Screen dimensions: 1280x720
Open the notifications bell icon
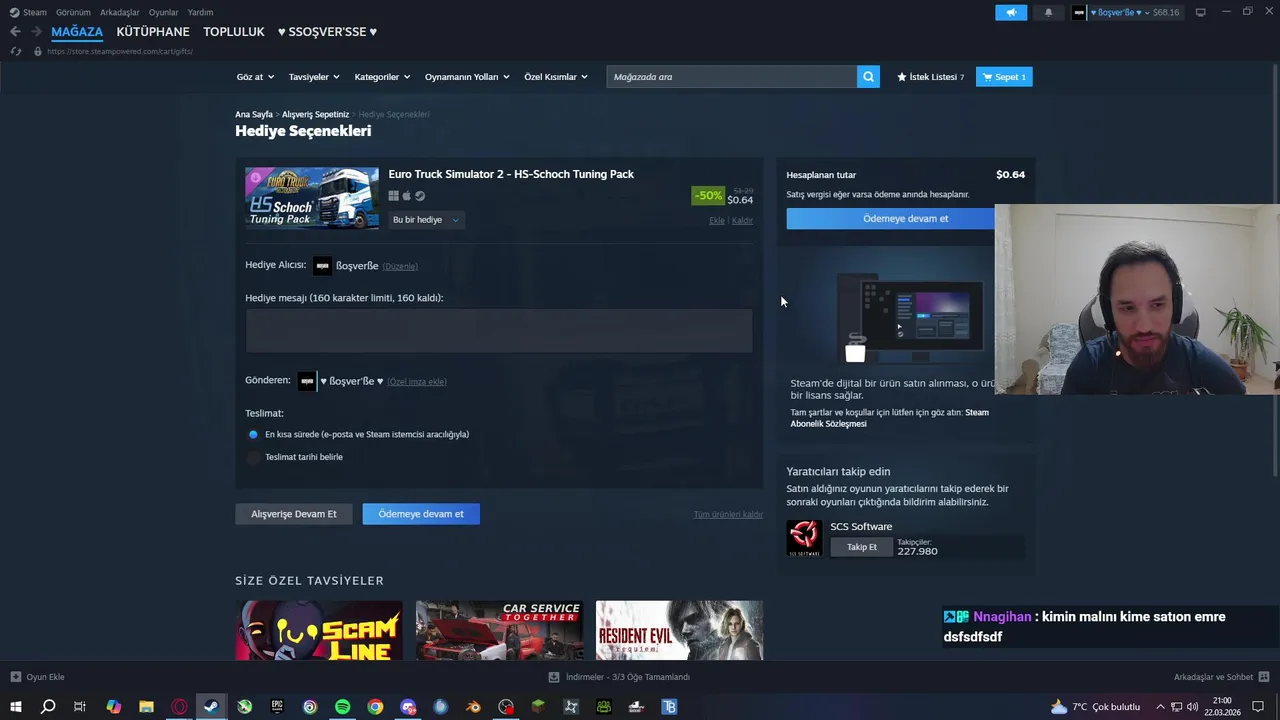pyautogui.click(x=1048, y=12)
